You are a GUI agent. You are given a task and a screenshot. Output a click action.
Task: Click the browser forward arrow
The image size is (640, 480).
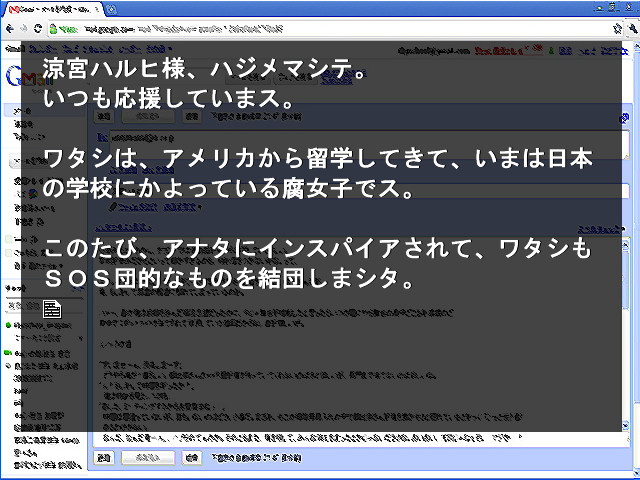[23, 29]
